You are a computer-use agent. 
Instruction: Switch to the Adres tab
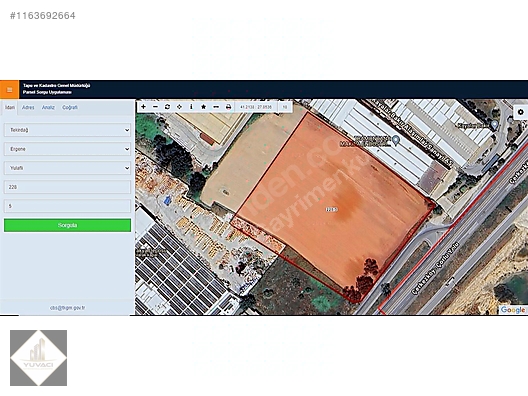point(28,107)
